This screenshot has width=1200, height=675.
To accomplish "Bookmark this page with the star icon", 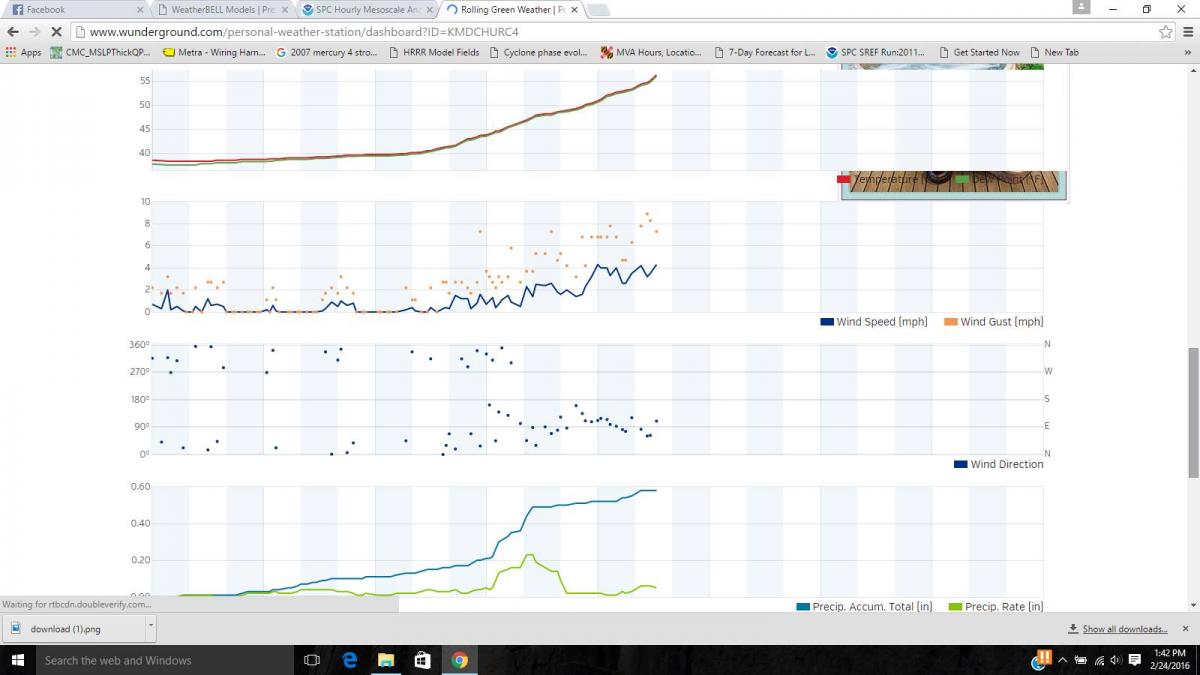I will point(1165,32).
